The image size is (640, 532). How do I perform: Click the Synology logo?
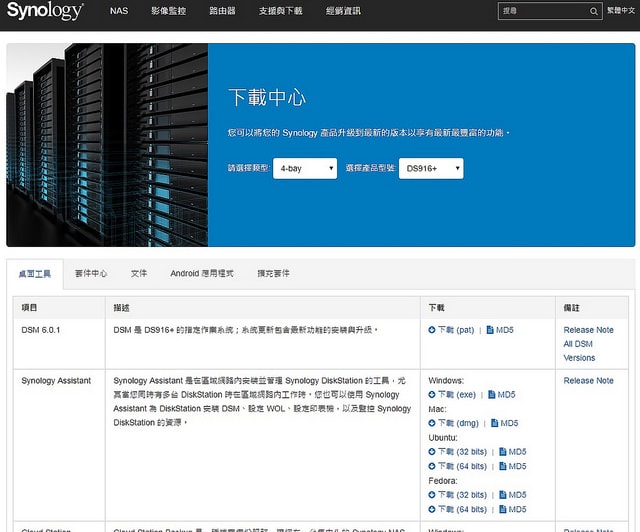click(x=45, y=12)
